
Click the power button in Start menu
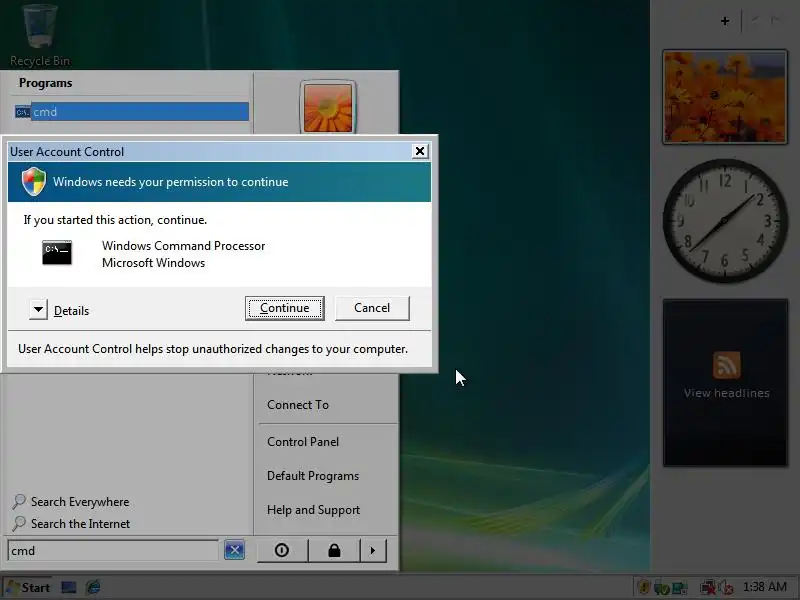(x=282, y=550)
